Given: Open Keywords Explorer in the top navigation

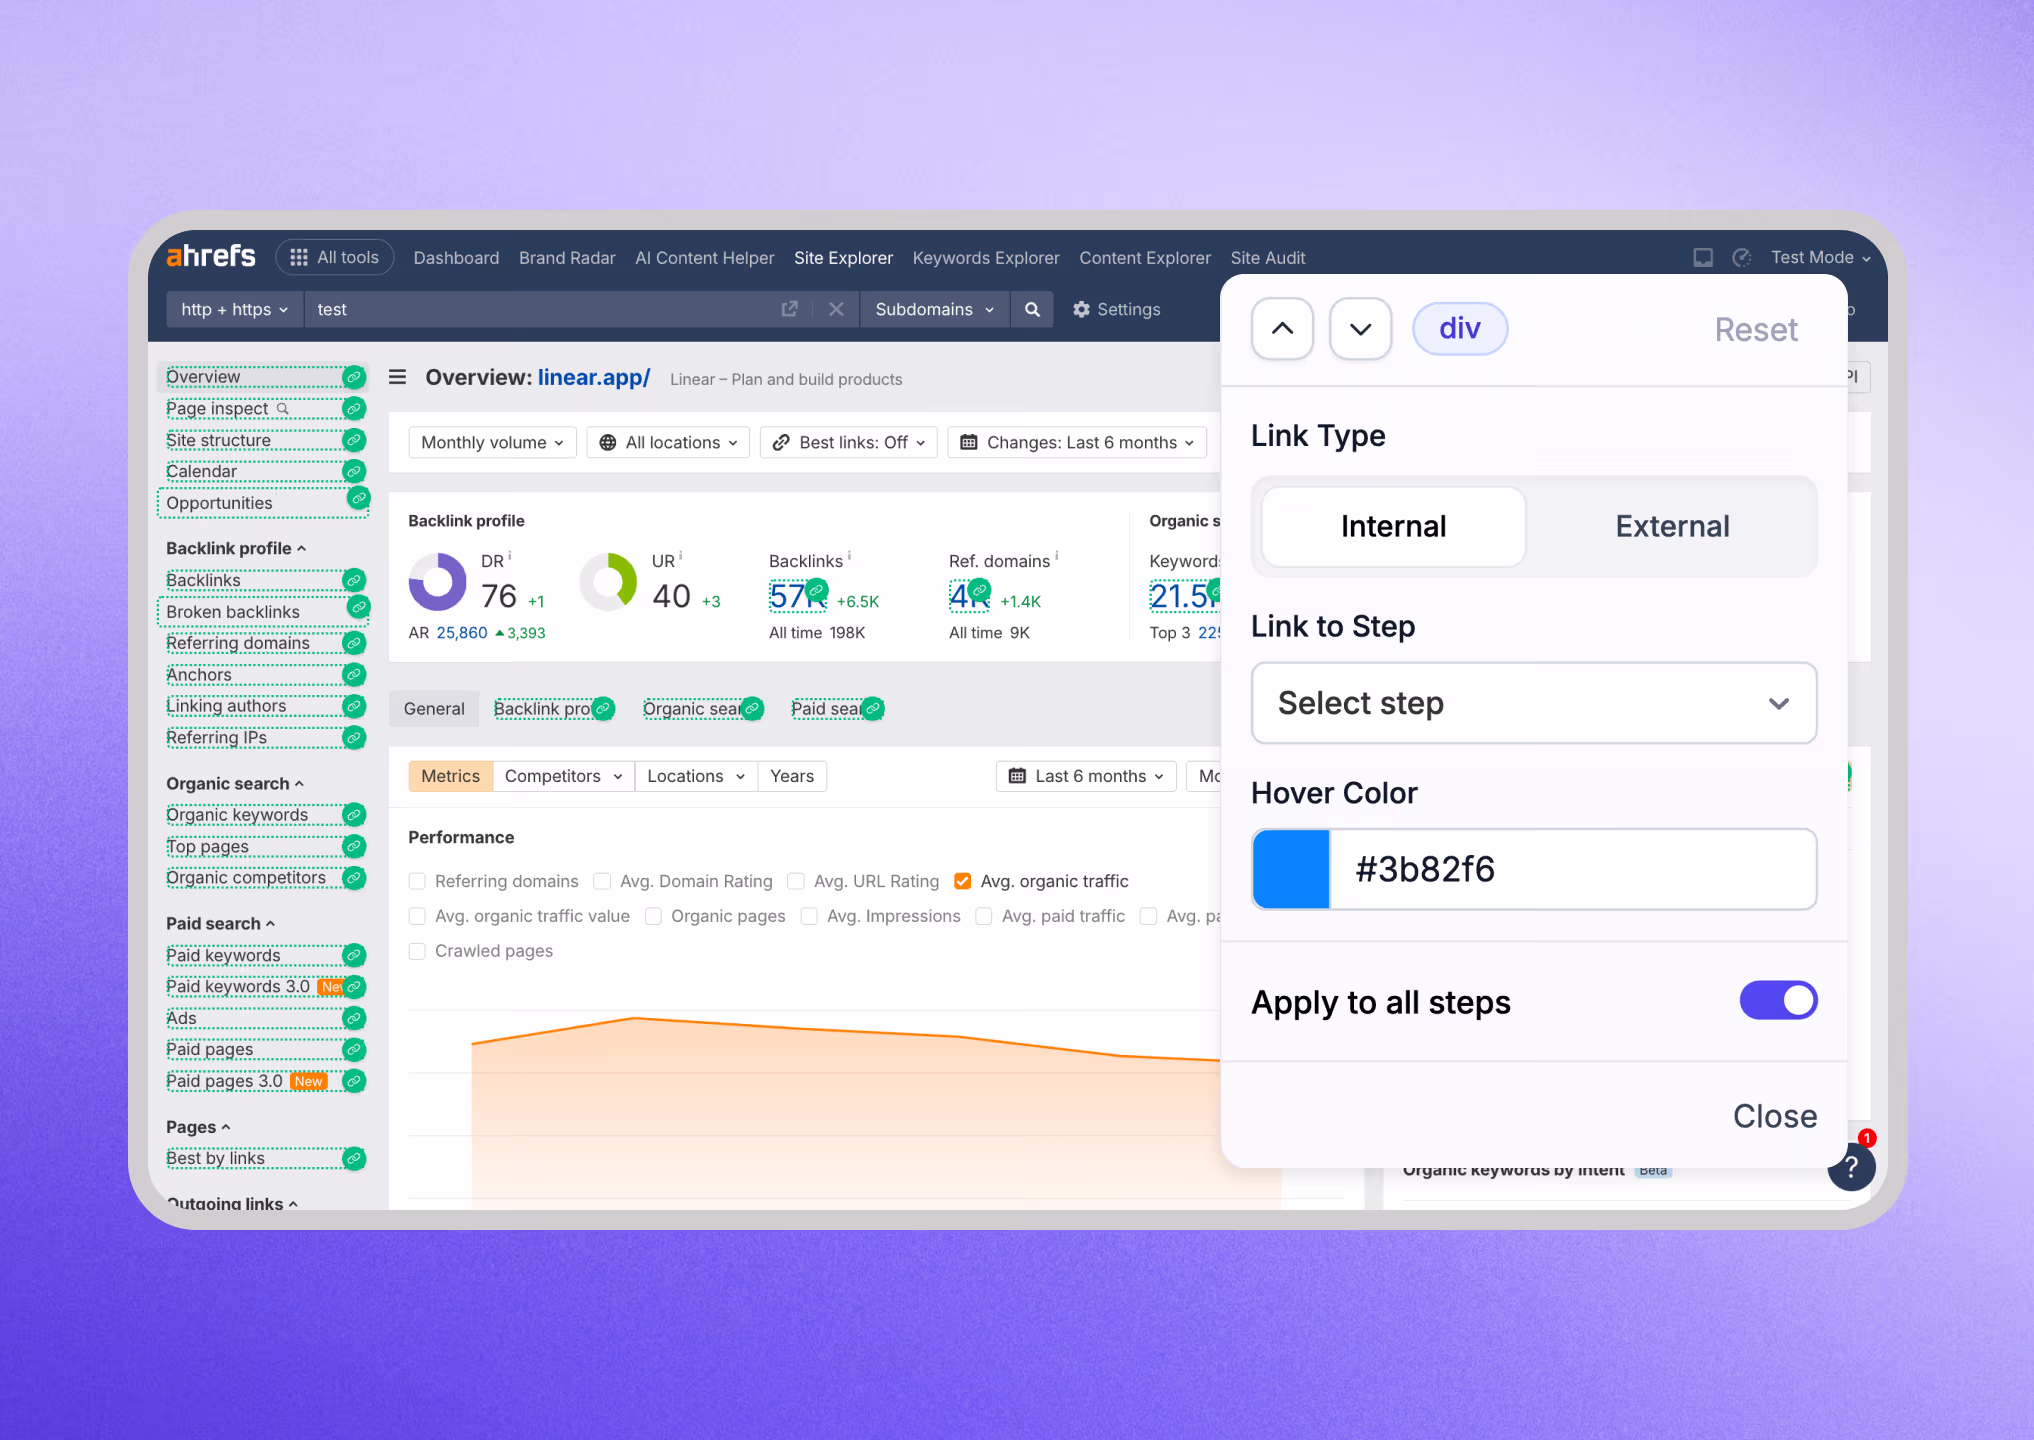Looking at the screenshot, I should tap(985, 258).
